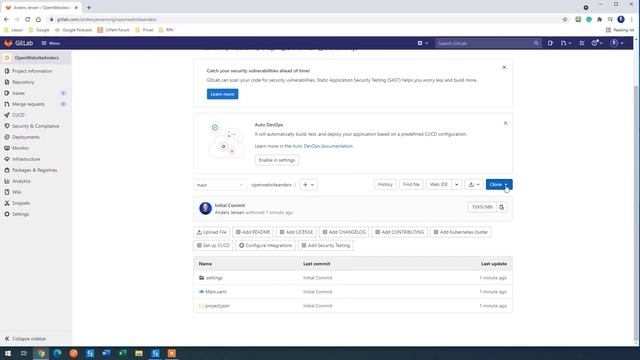Bookmark this page with star icon

(565, 19)
